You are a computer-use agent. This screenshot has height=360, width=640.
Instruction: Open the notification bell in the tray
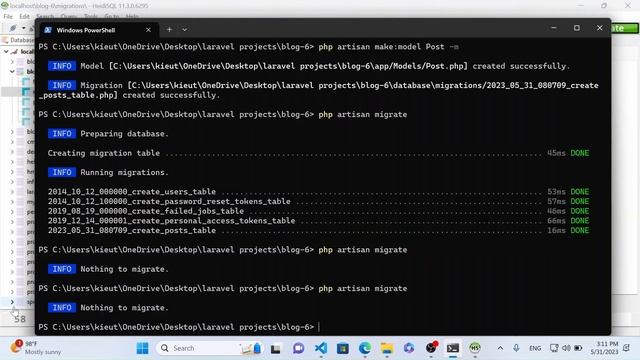tap(627, 348)
